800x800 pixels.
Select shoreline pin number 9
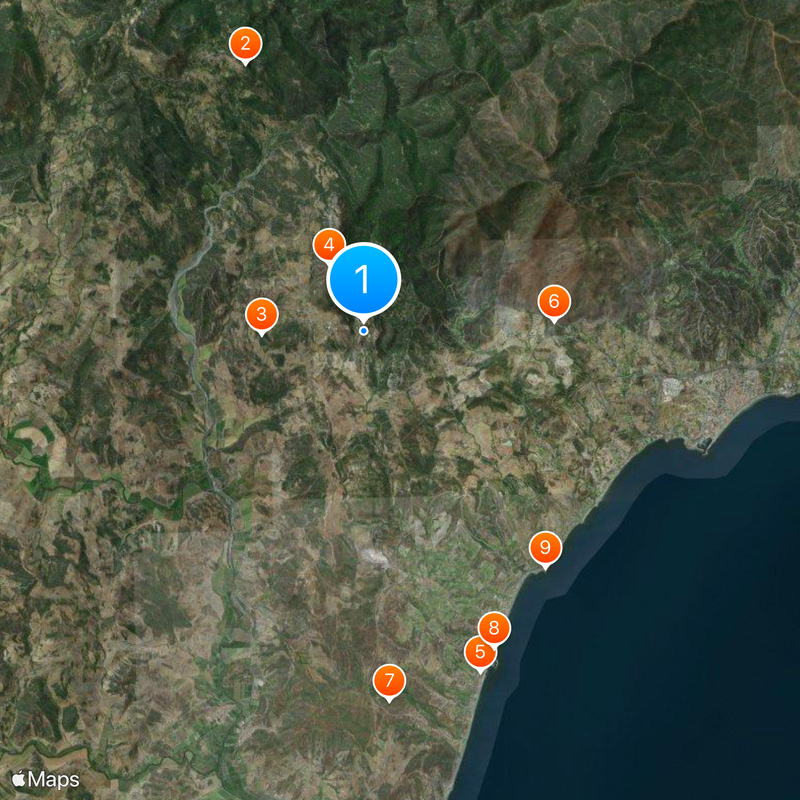pos(545,547)
